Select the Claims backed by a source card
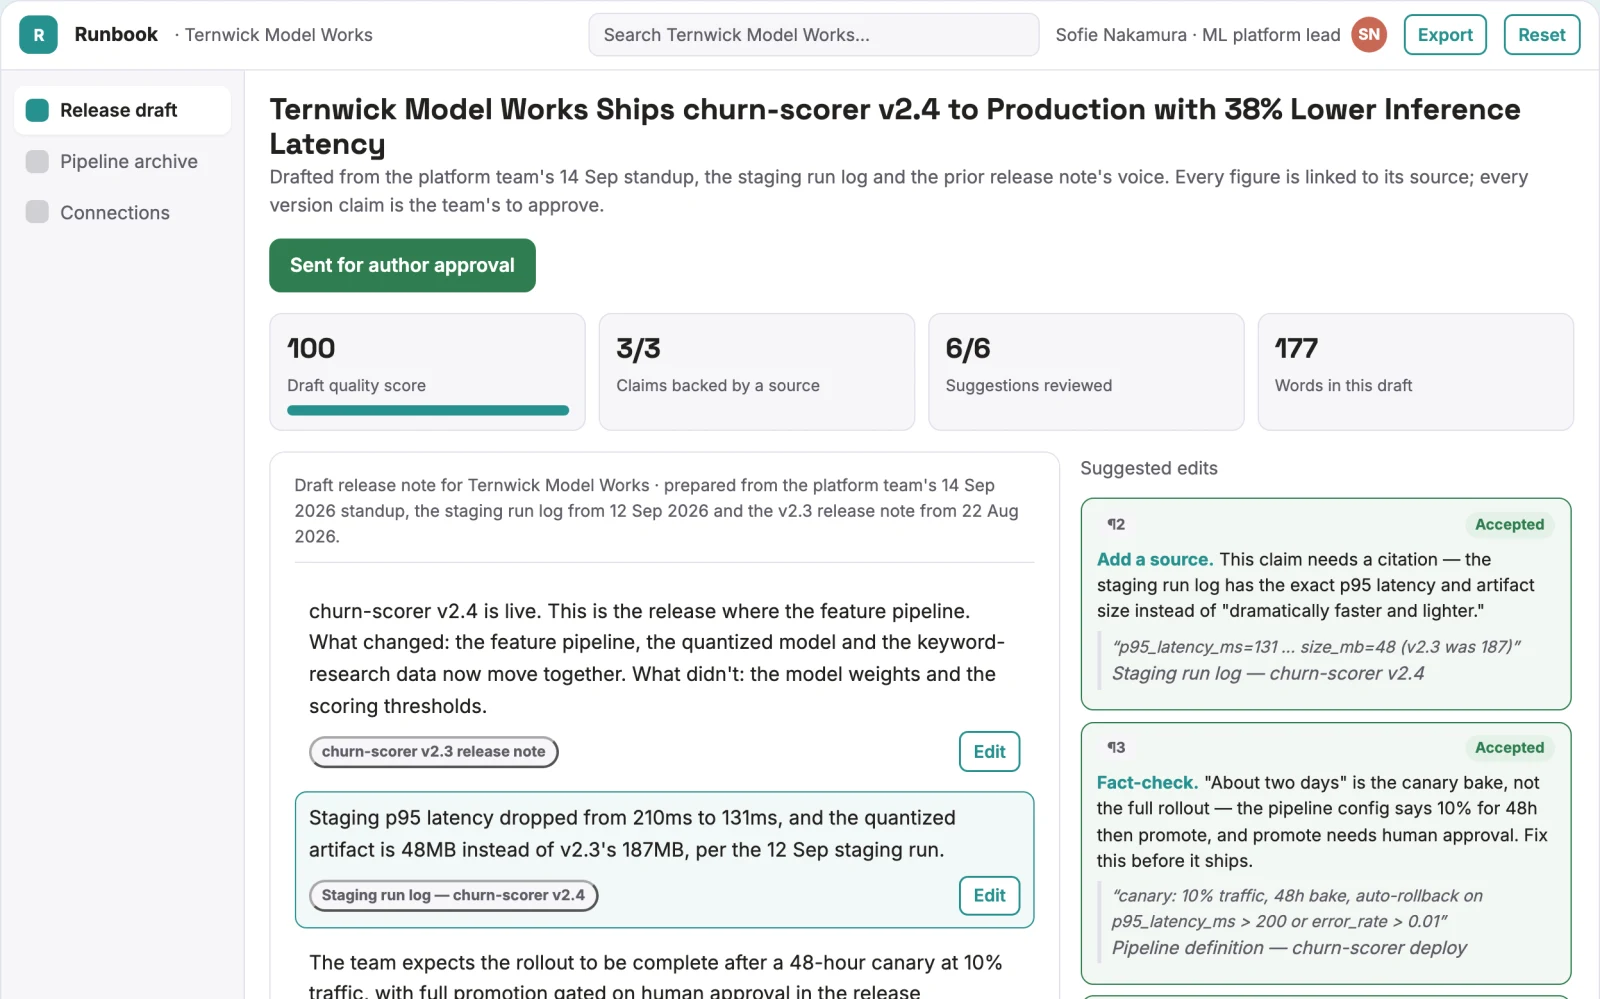Image resolution: width=1600 pixels, height=999 pixels. coord(756,372)
